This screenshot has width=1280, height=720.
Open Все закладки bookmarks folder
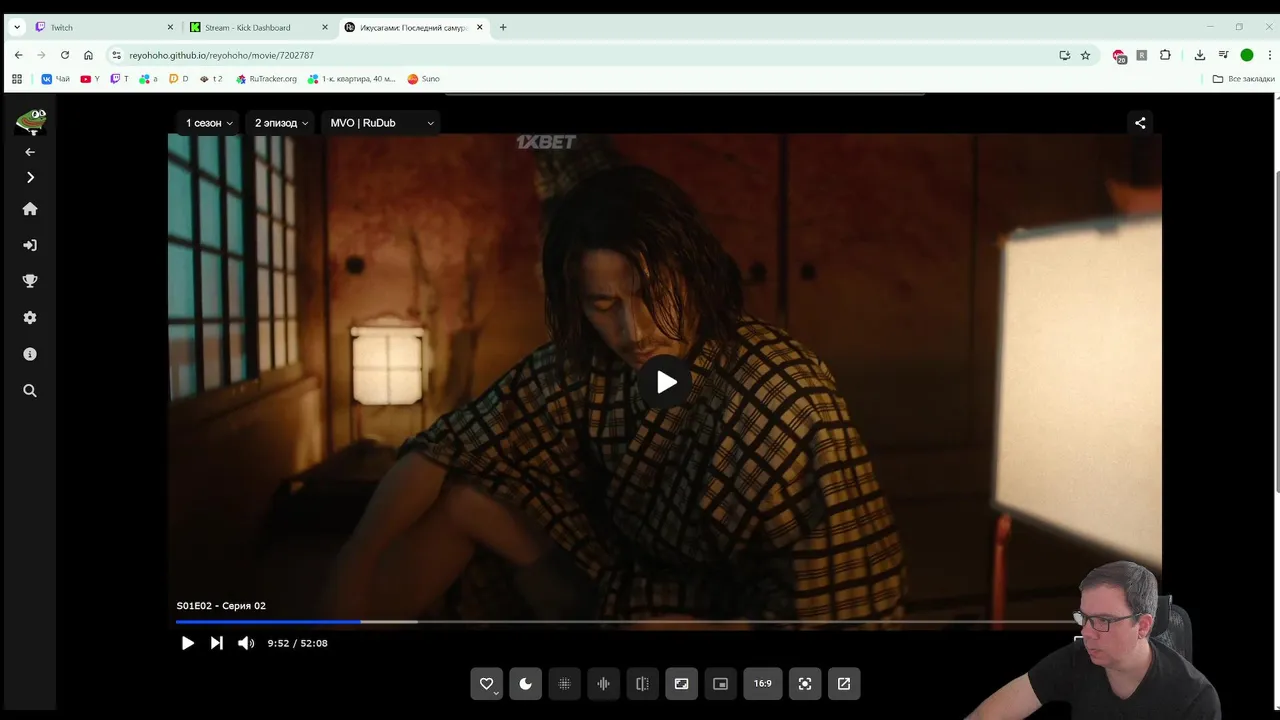click(x=1244, y=79)
